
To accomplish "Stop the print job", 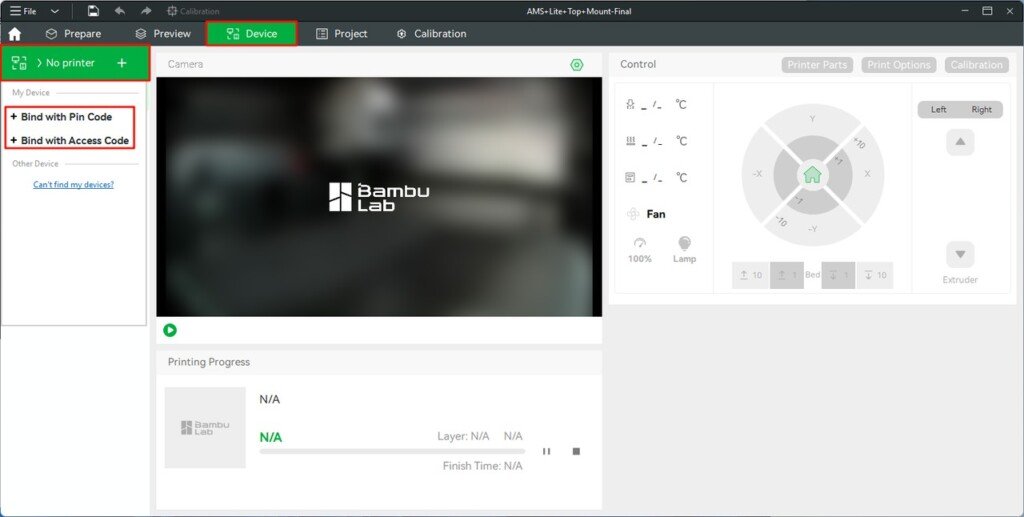I will (576, 451).
